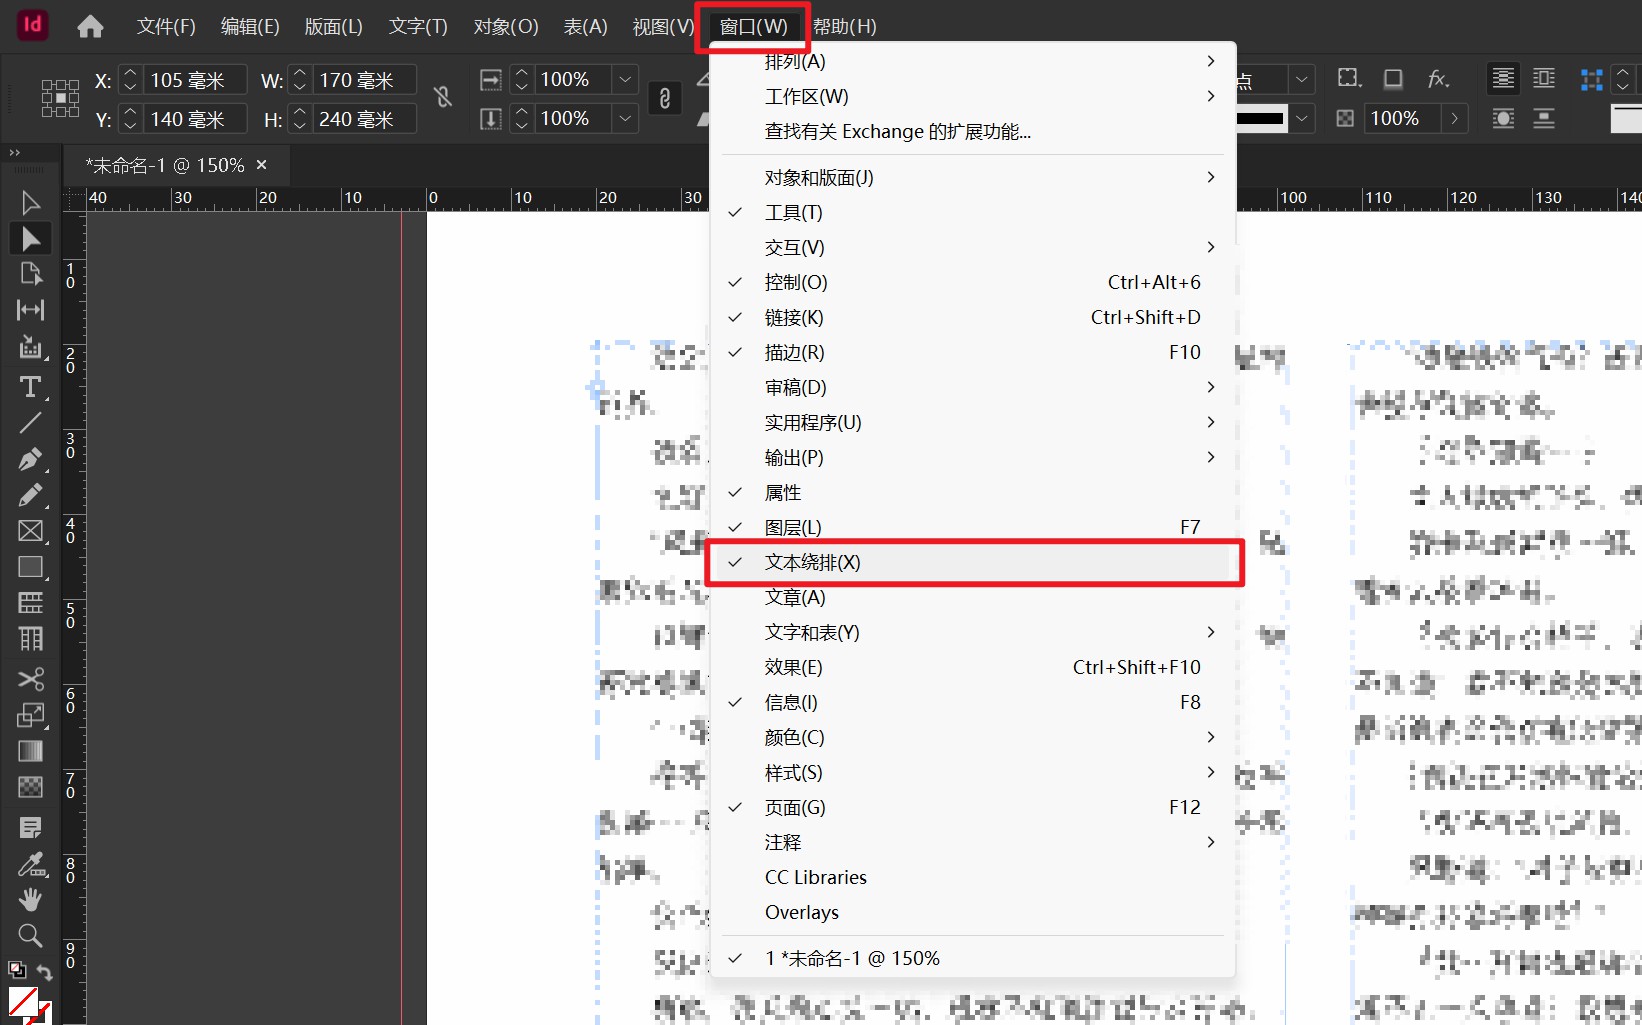Viewport: 1642px width, 1025px height.
Task: Click 查找有关 Exchange 的扩展功能 entry
Action: click(897, 131)
